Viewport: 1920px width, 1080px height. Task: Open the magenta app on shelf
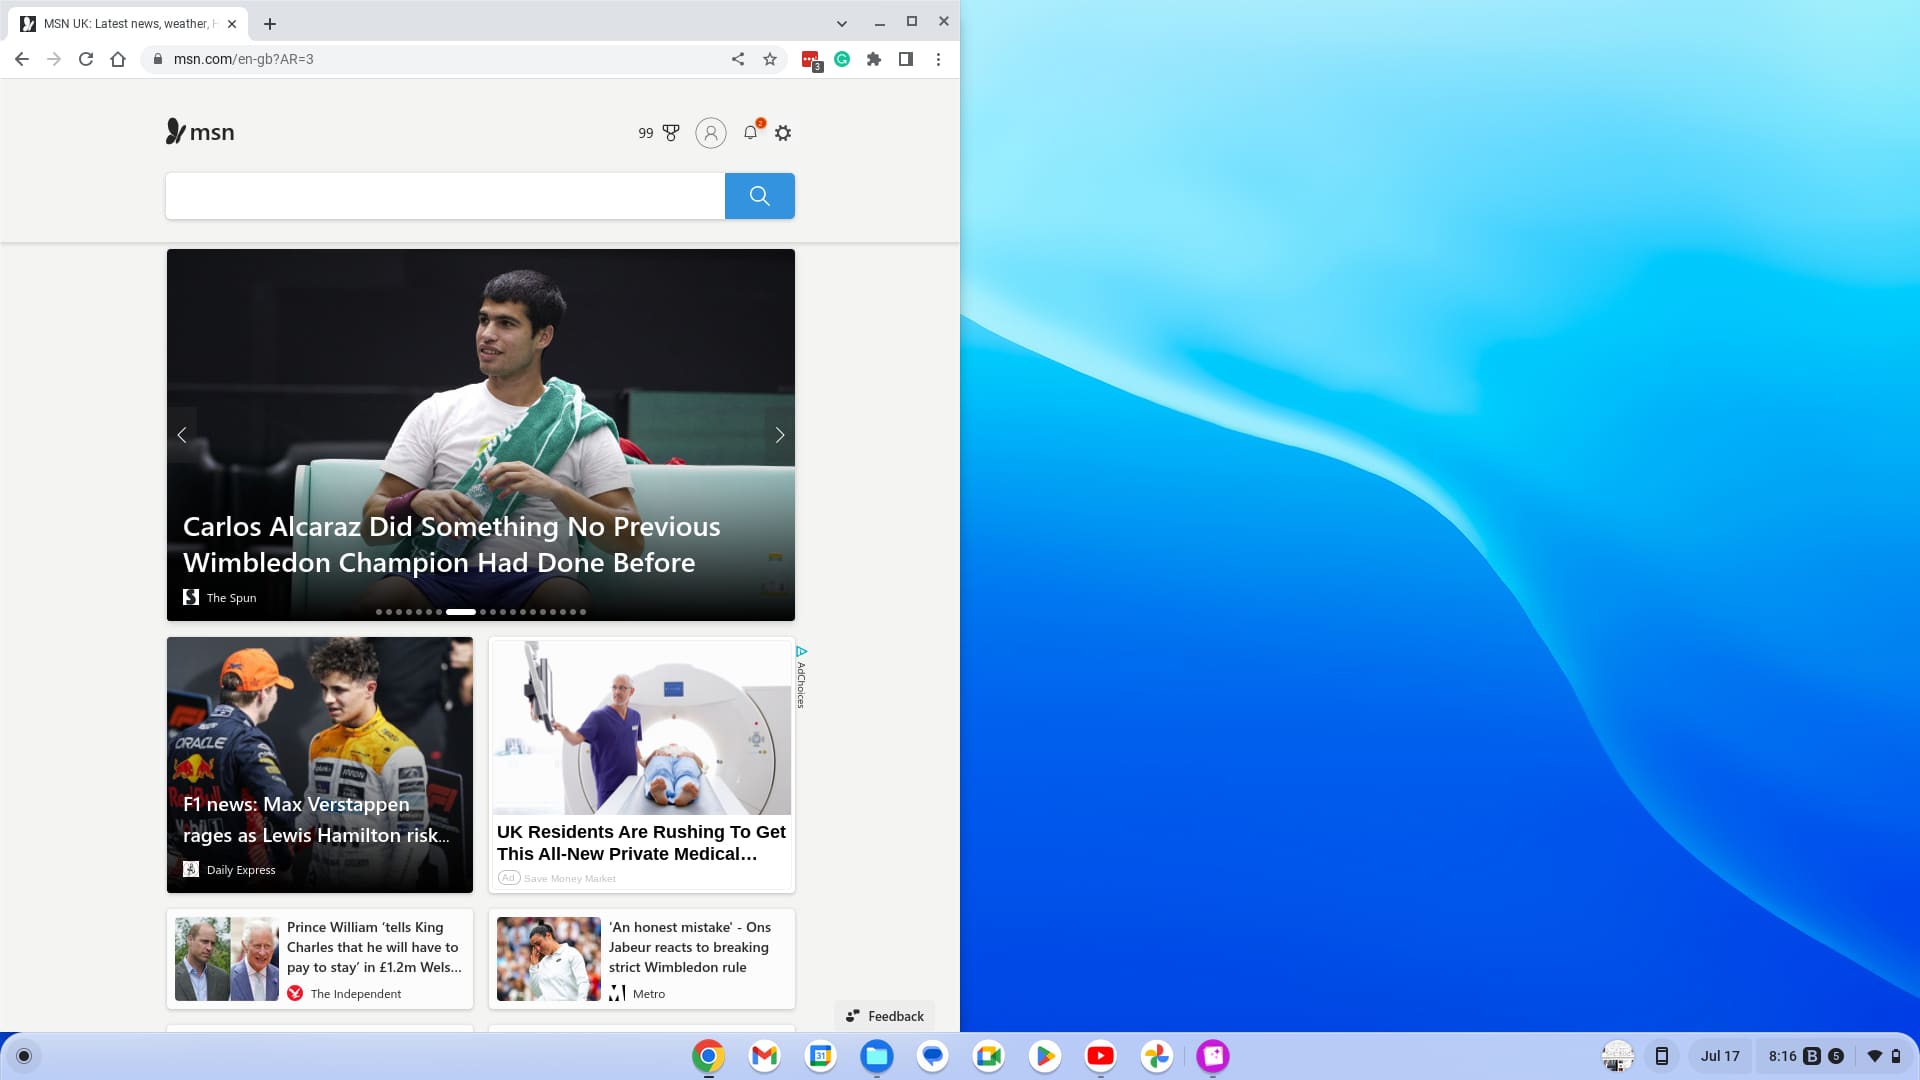(x=1213, y=1056)
